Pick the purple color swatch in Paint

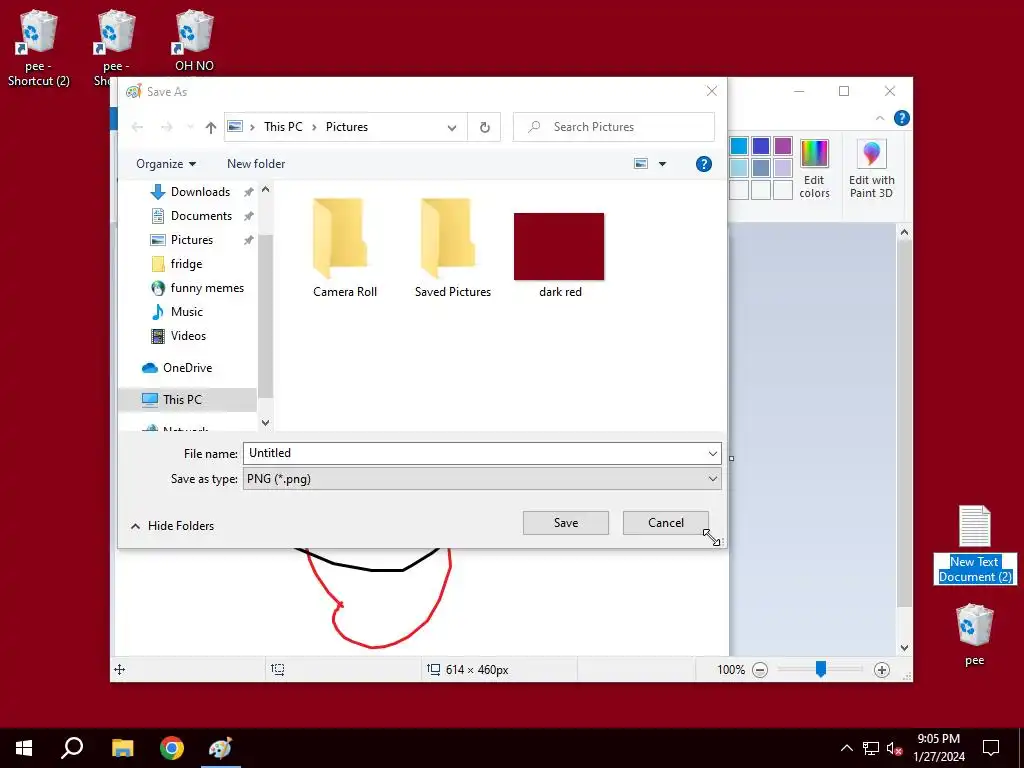click(x=782, y=146)
